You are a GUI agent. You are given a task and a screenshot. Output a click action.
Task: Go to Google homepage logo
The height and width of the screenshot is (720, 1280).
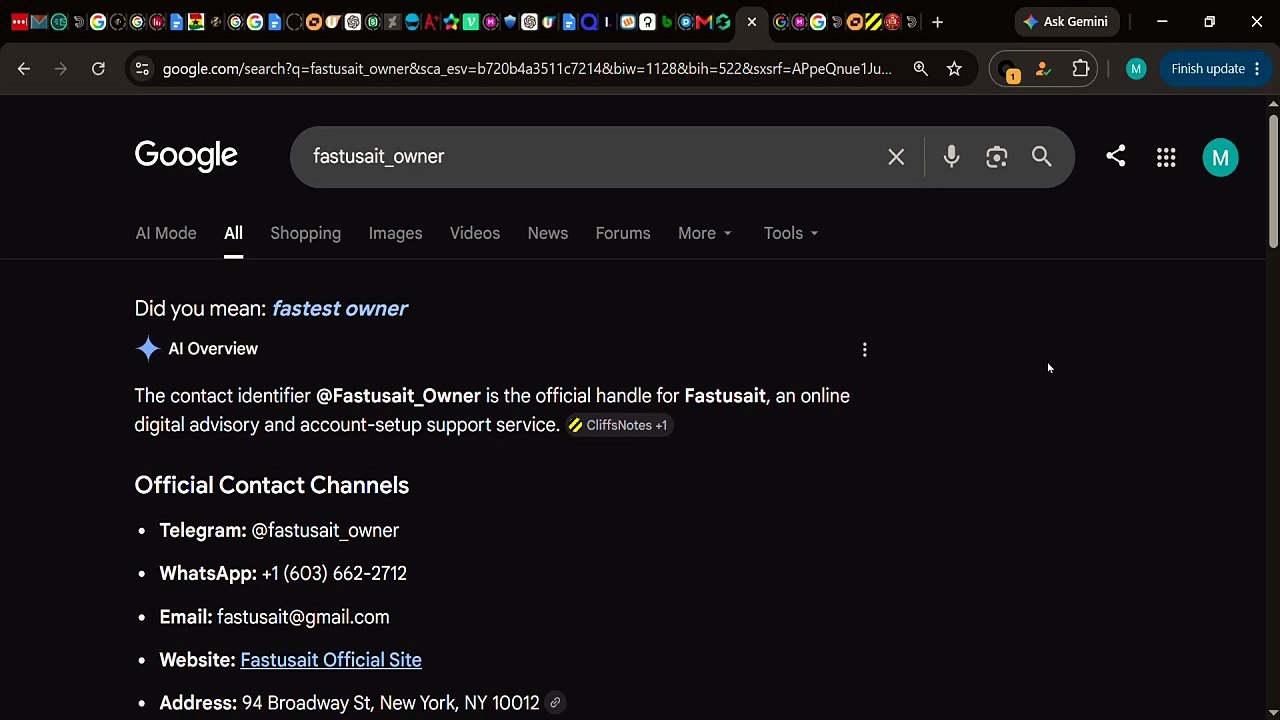click(186, 156)
